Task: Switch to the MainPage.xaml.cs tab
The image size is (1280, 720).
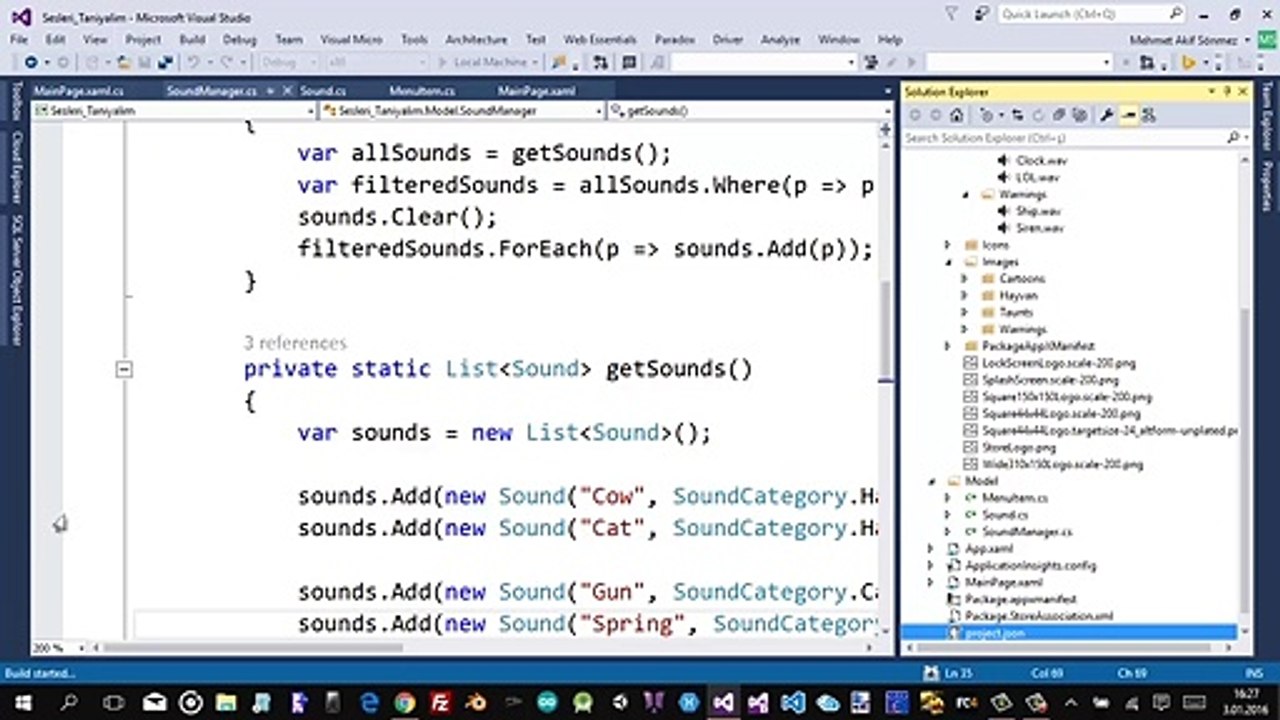Action: tap(78, 90)
